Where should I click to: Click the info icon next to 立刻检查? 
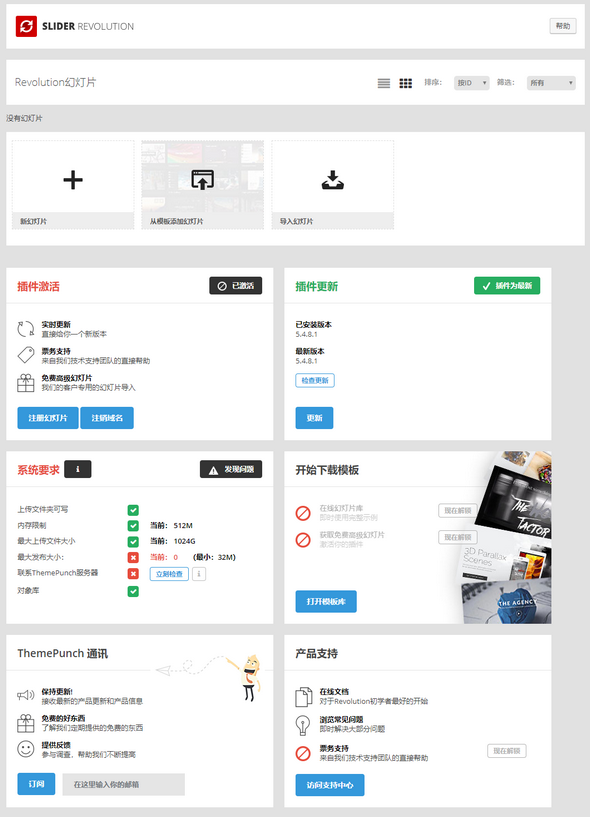[x=199, y=574]
